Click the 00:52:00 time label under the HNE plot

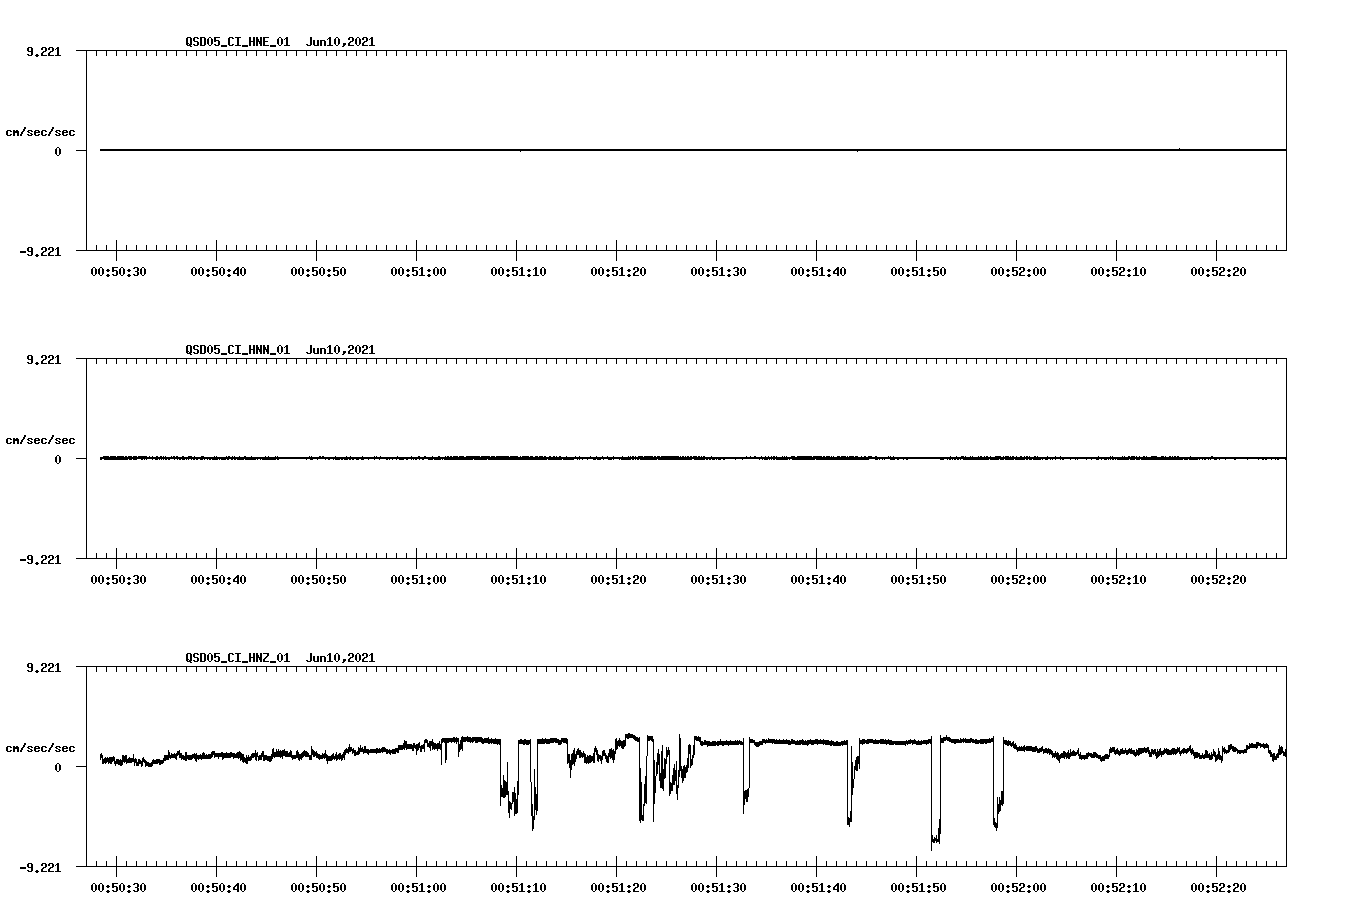point(1018,272)
